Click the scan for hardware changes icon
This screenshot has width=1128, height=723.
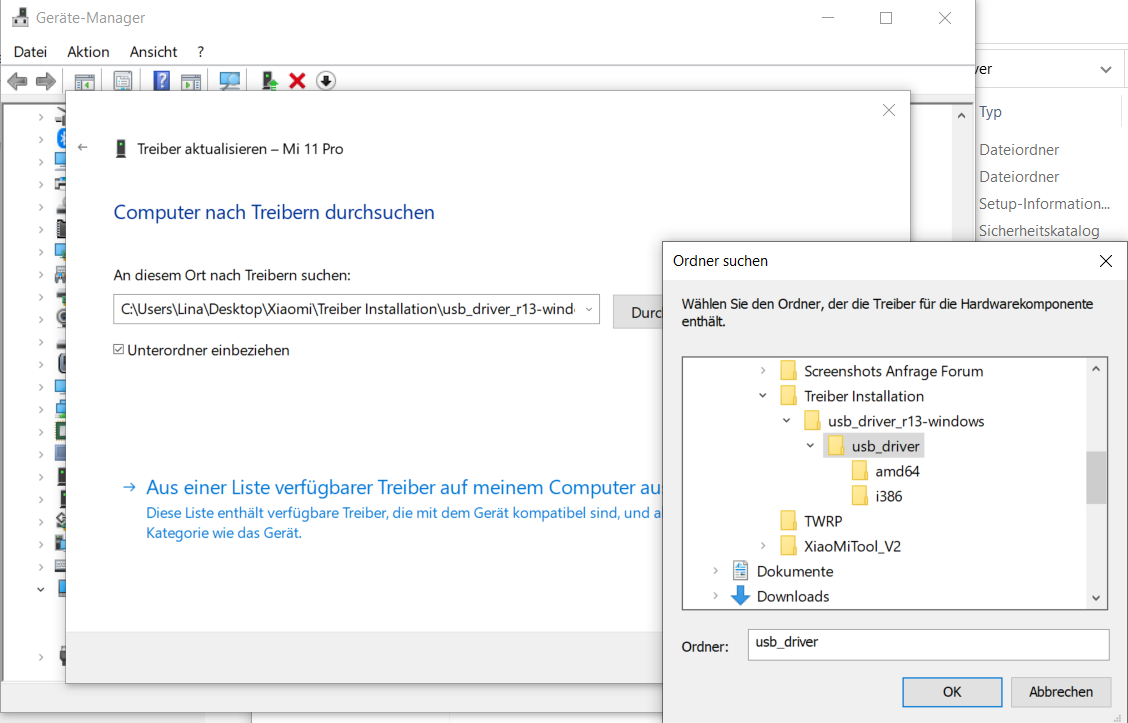click(x=230, y=81)
